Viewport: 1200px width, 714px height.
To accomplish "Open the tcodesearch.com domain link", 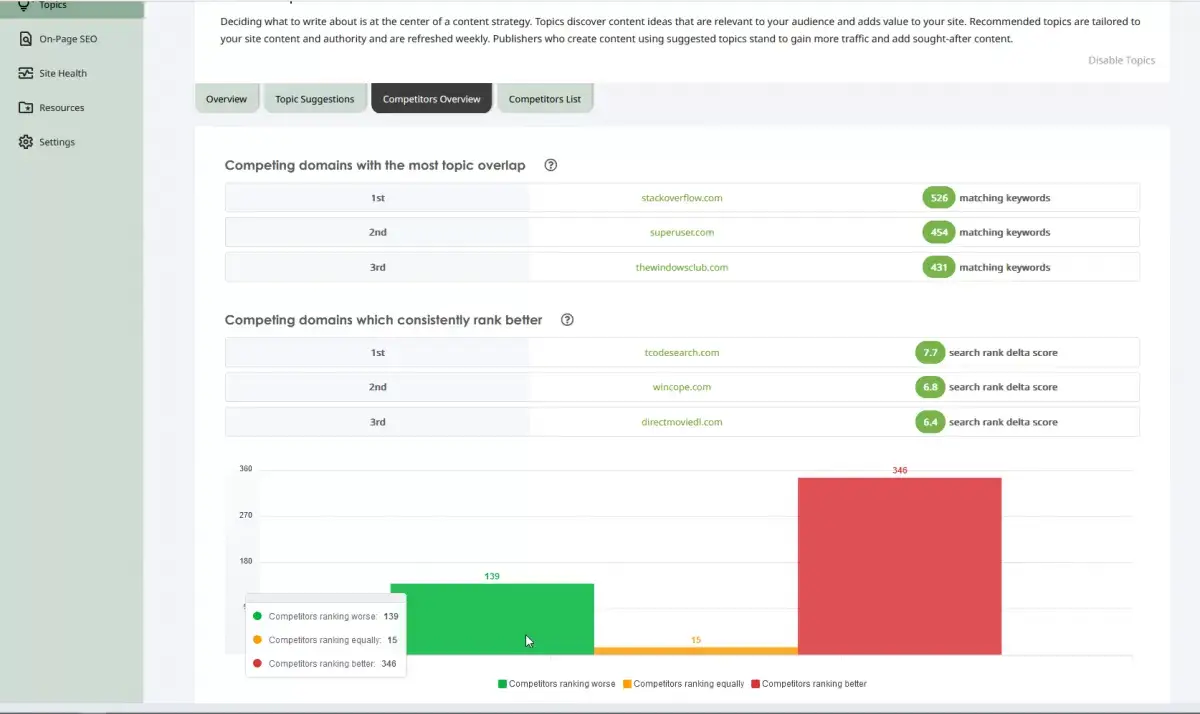I will (x=681, y=352).
